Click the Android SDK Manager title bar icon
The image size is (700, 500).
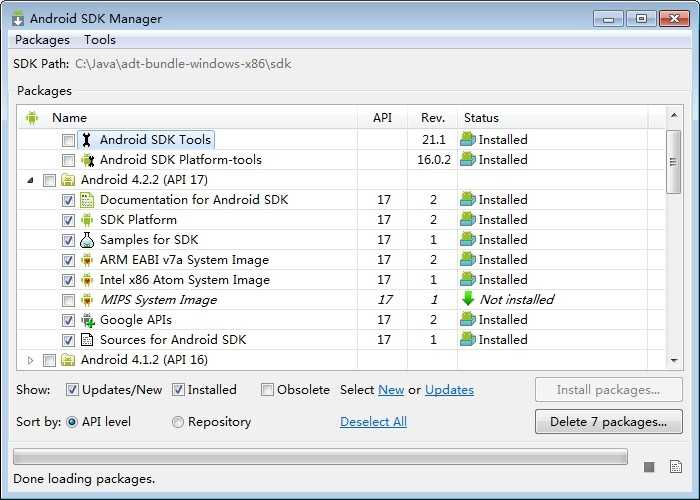click(x=18, y=19)
